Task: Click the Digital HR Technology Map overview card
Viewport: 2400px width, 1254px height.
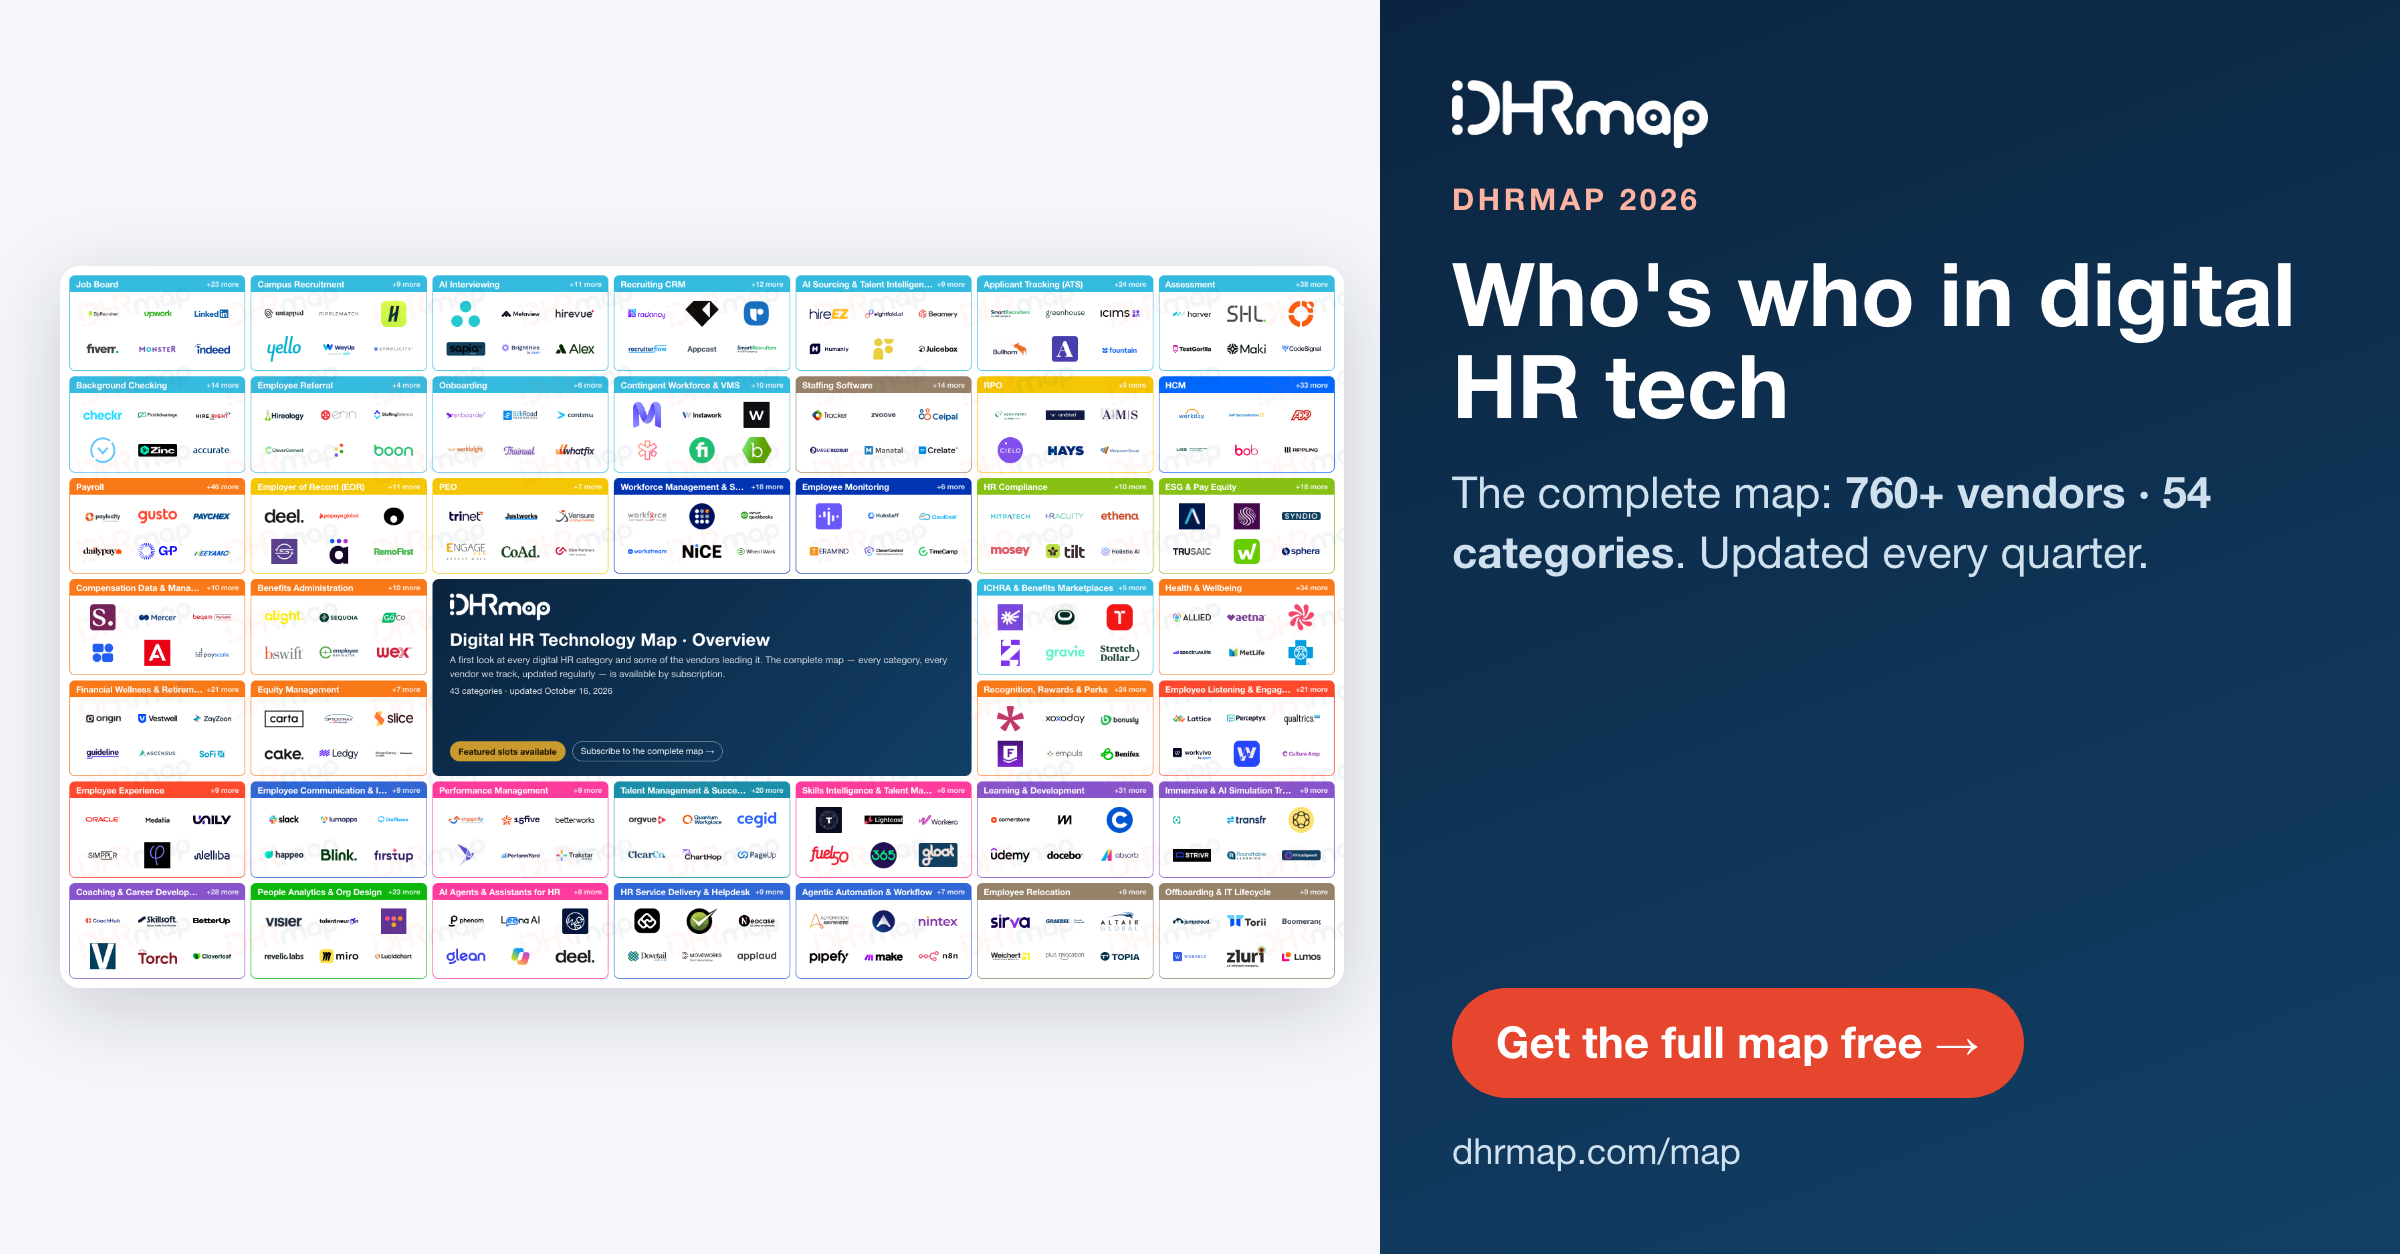Action: pyautogui.click(x=702, y=677)
